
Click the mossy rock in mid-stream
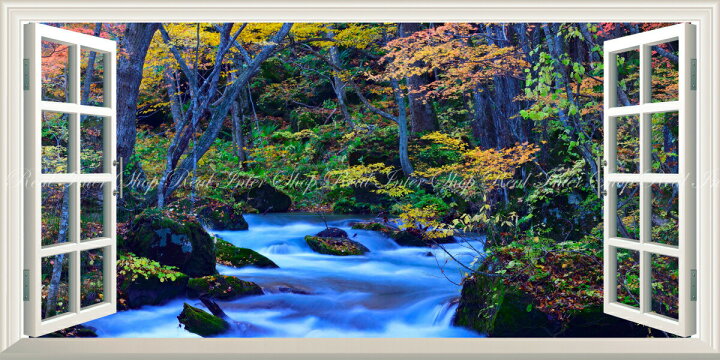(336, 243)
